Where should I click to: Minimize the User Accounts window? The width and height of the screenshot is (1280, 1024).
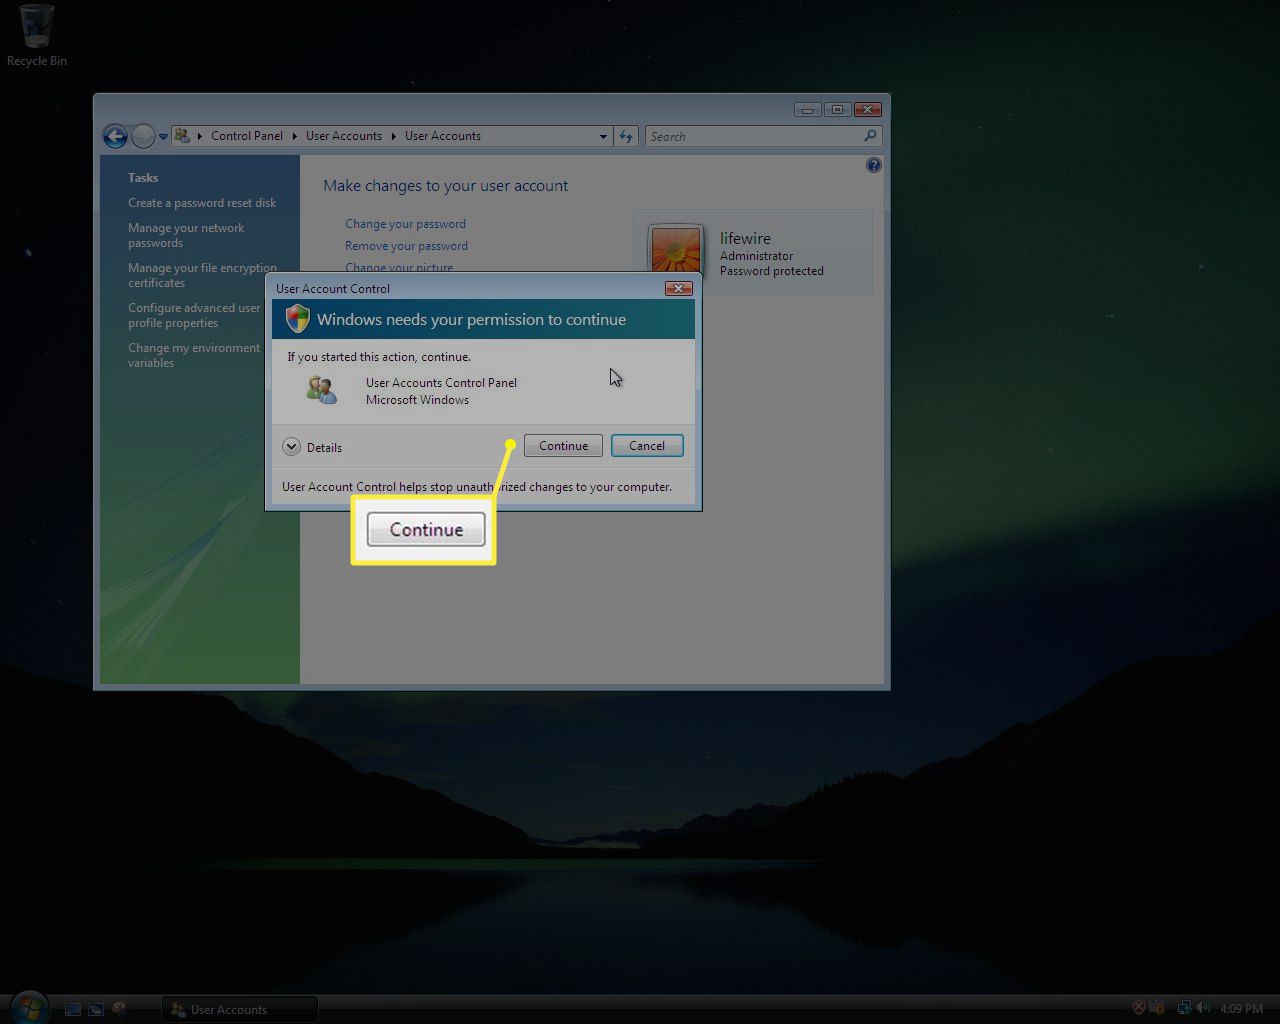(x=808, y=109)
